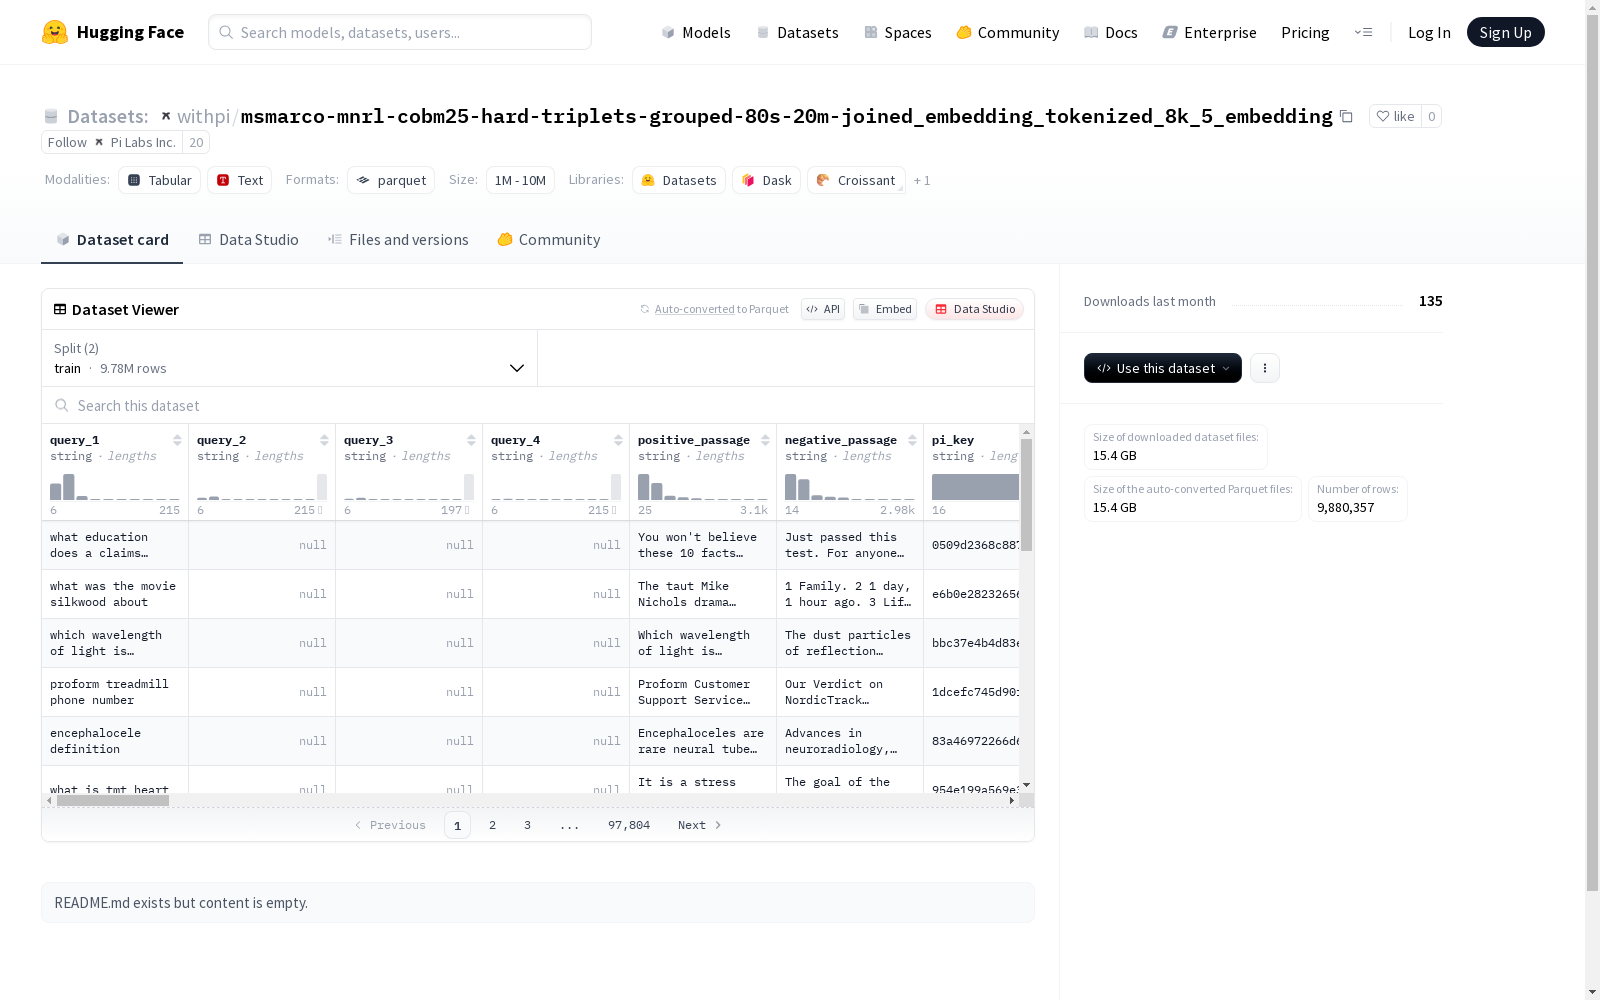
Task: Open Docs in the top navigation
Action: [x=1111, y=32]
